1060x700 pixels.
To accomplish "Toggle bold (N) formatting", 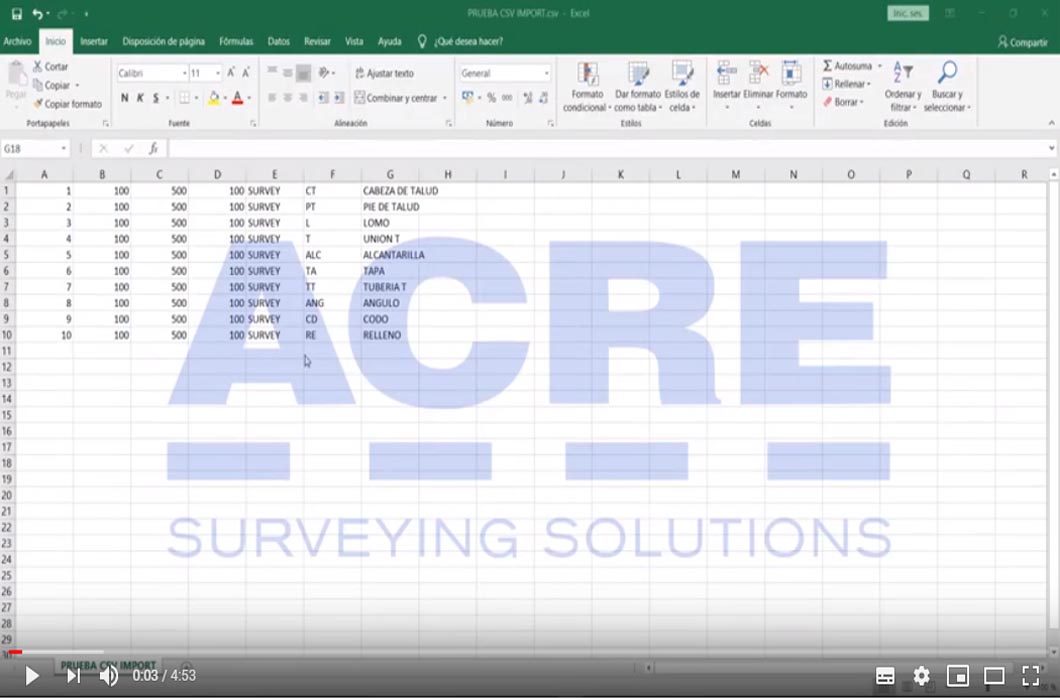I will [124, 98].
